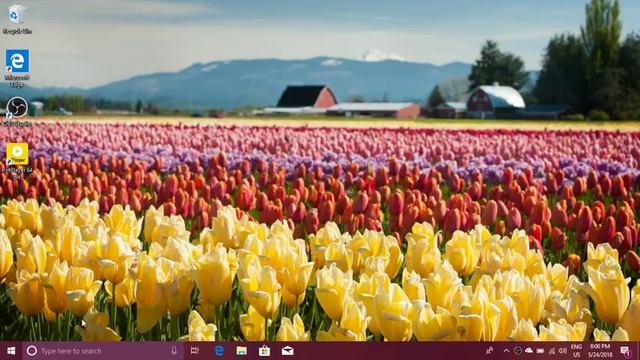The image size is (640, 360).
Task: Switch input language via ENG US indicator
Action: coord(576,351)
